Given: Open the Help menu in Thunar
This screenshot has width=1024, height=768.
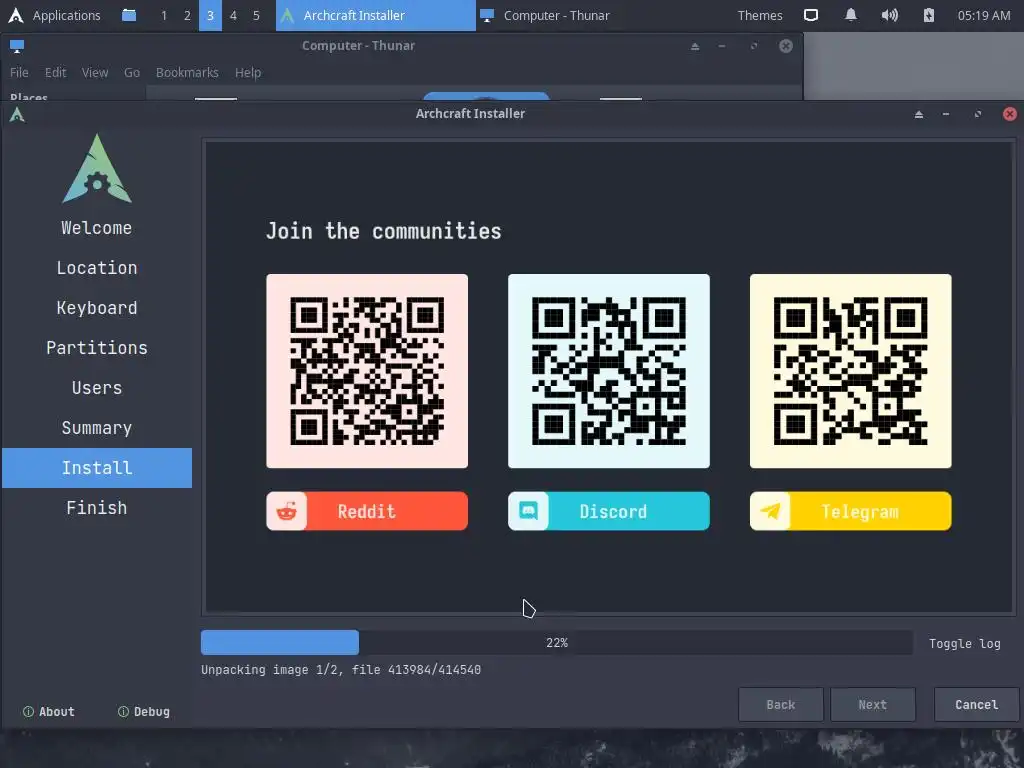Looking at the screenshot, I should [248, 72].
